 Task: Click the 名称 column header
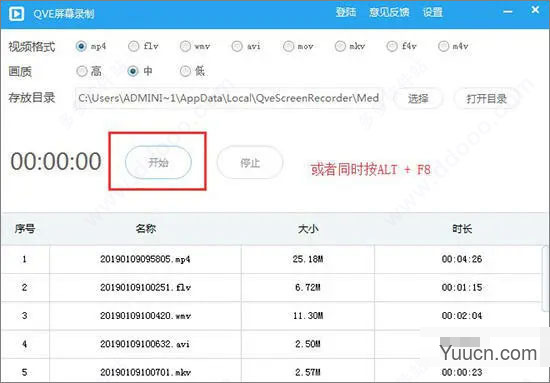pyautogui.click(x=146, y=229)
